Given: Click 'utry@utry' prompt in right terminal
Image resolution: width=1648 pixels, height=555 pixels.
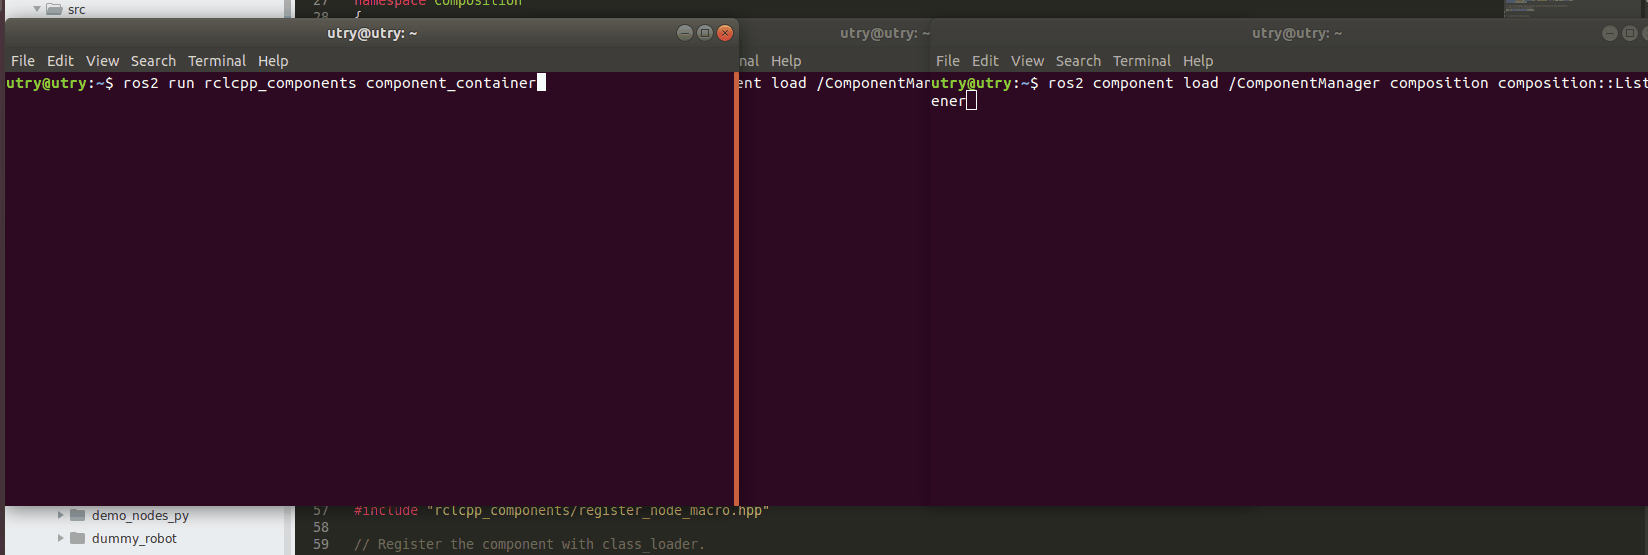Looking at the screenshot, I should click(x=971, y=83).
